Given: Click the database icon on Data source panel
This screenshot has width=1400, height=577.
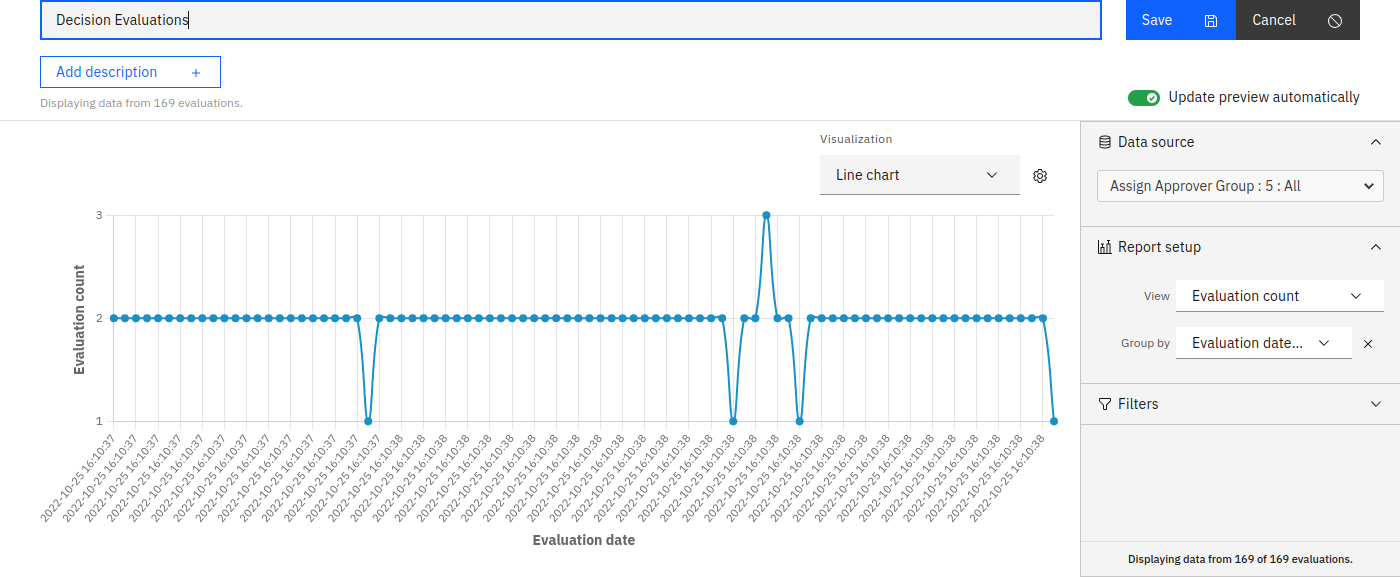Looking at the screenshot, I should click(x=1102, y=141).
